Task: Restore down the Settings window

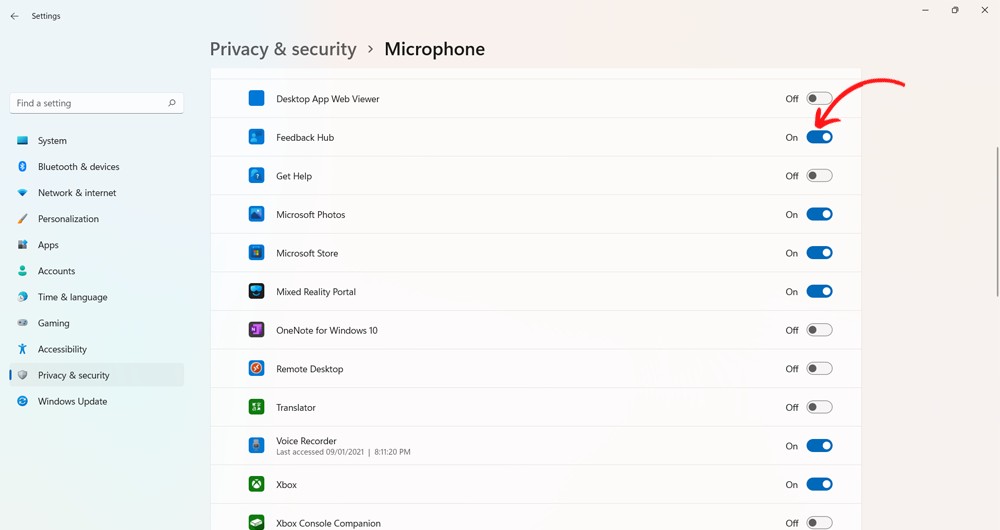Action: (x=955, y=10)
